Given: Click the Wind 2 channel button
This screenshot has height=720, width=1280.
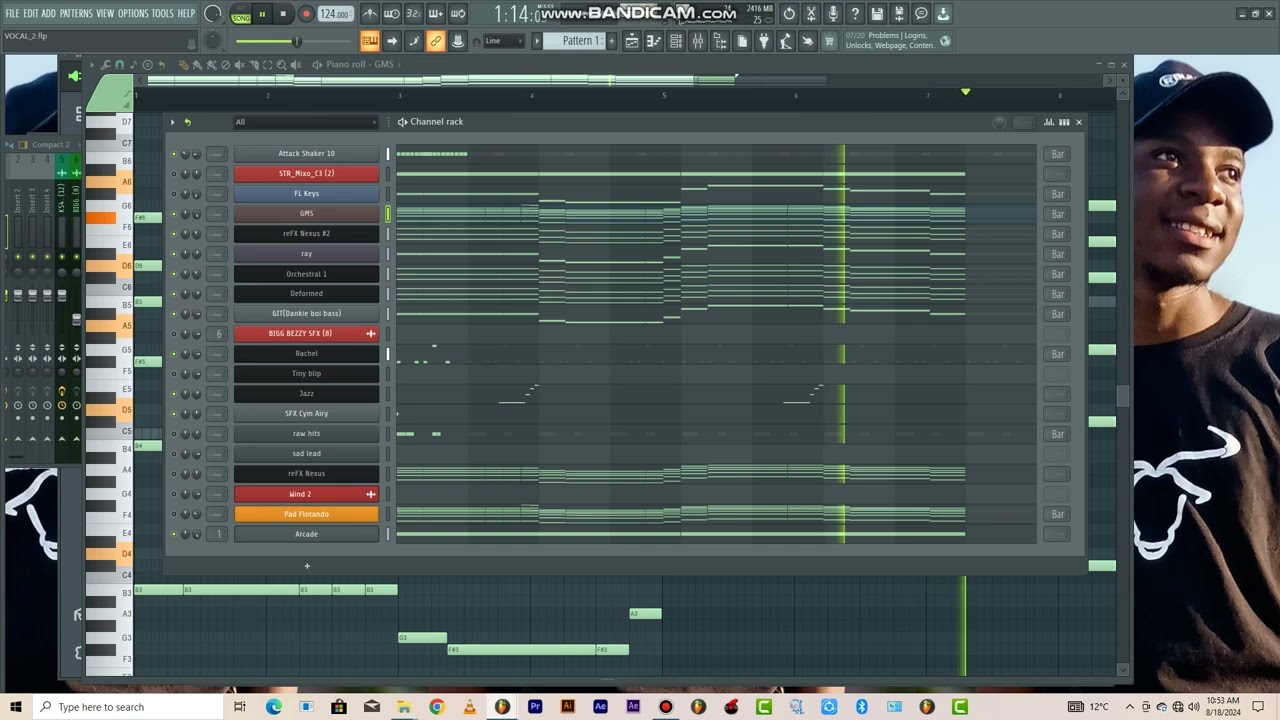Looking at the screenshot, I should coord(306,494).
